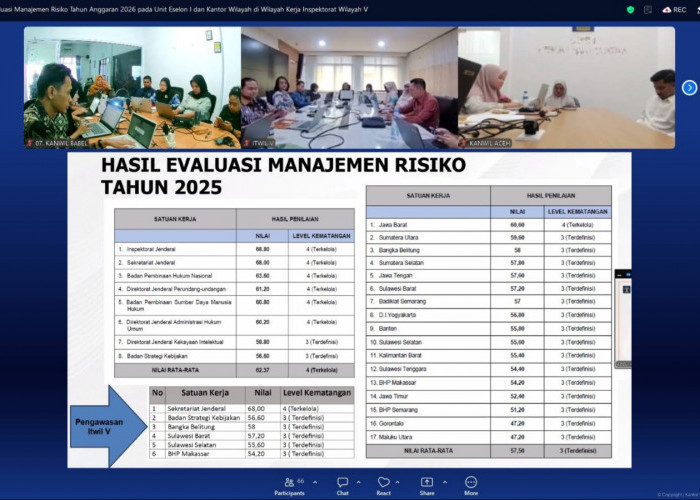Click Direktorat Jenderal Kekayaan Intelektual row
This screenshot has width=700, height=500.
tap(234, 342)
